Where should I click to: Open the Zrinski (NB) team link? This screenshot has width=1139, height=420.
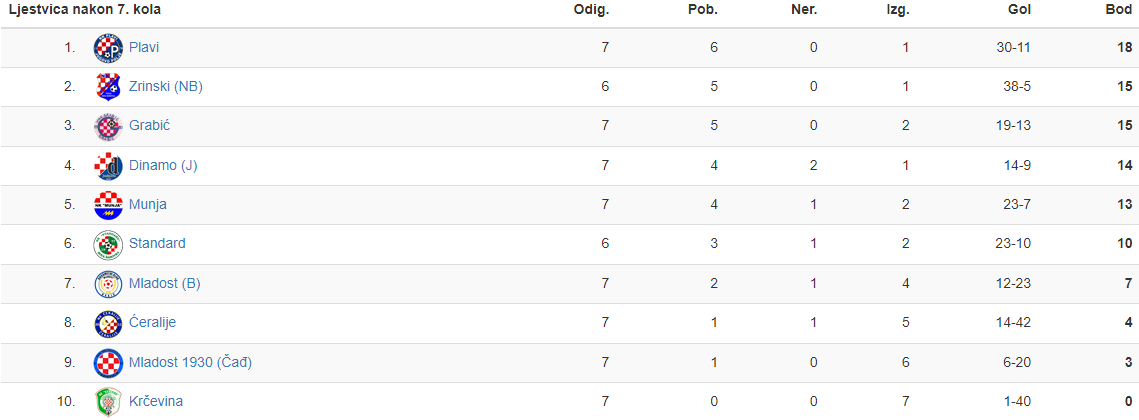click(x=166, y=87)
